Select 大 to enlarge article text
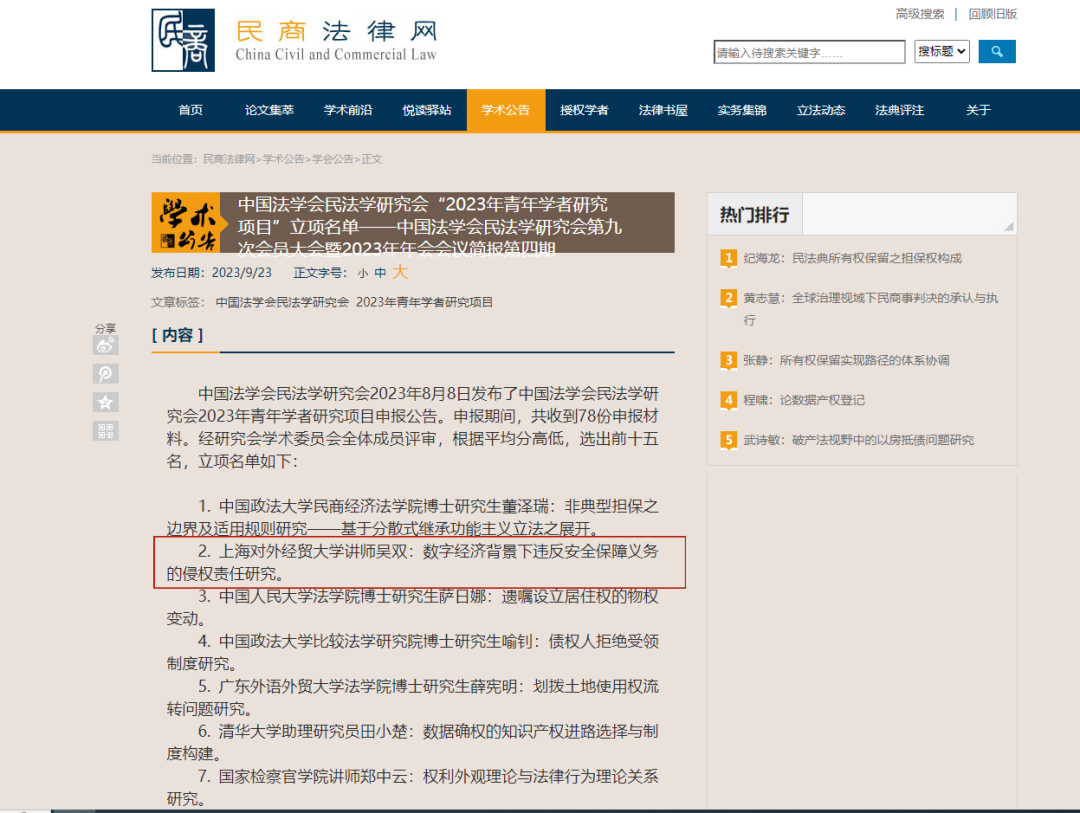 pyautogui.click(x=400, y=271)
